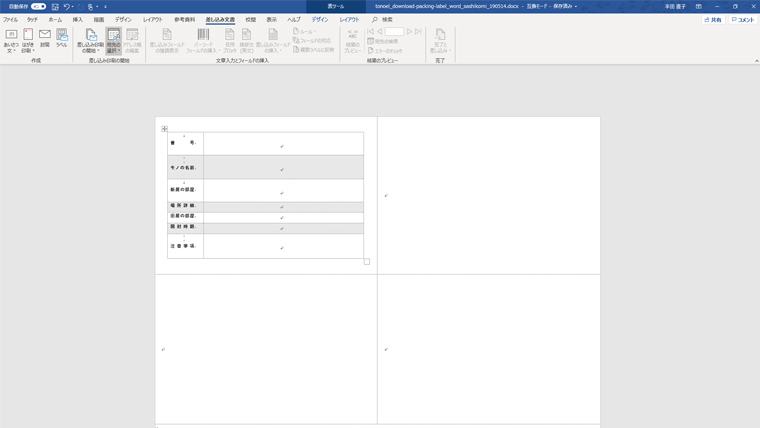The height and width of the screenshot is (428, 760).
Task: Switch to the Insert (挿入) tab
Action: pos(77,19)
